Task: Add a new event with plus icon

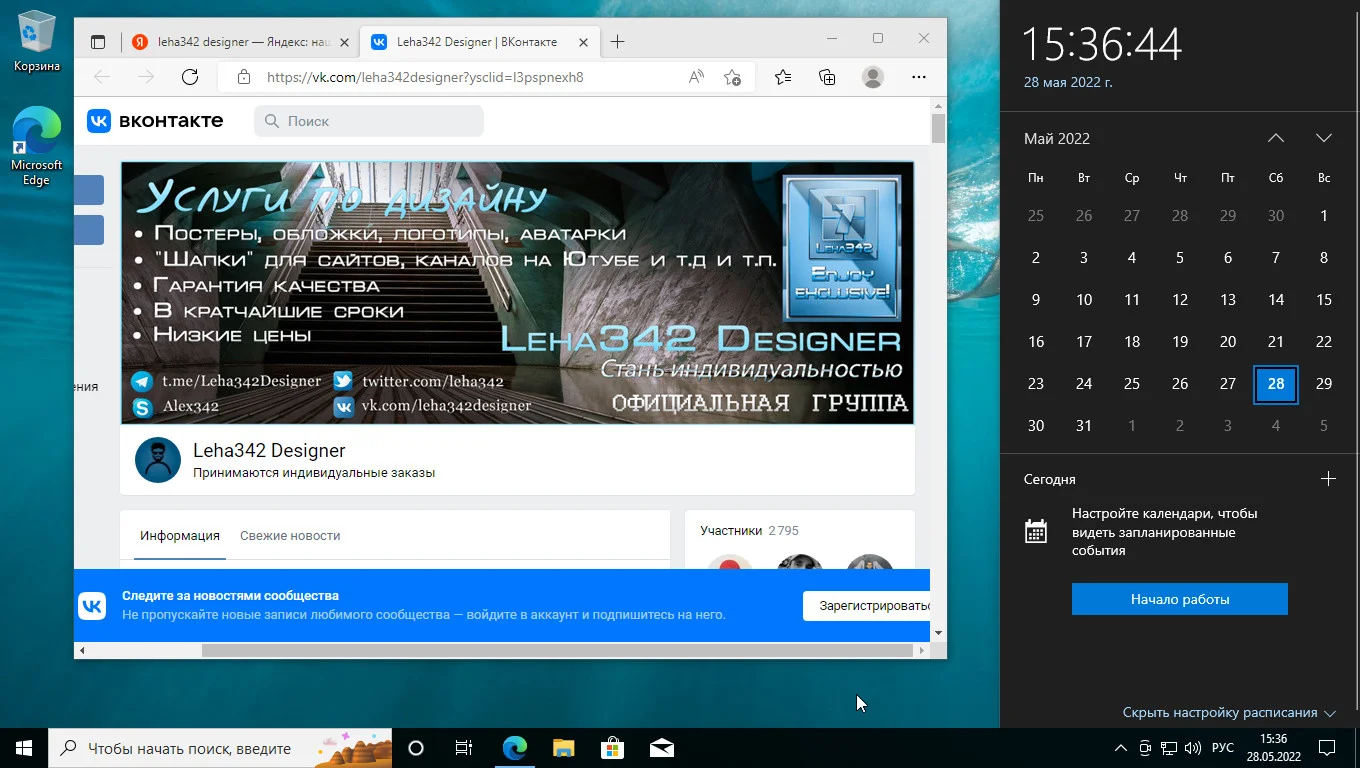Action: pos(1328,479)
